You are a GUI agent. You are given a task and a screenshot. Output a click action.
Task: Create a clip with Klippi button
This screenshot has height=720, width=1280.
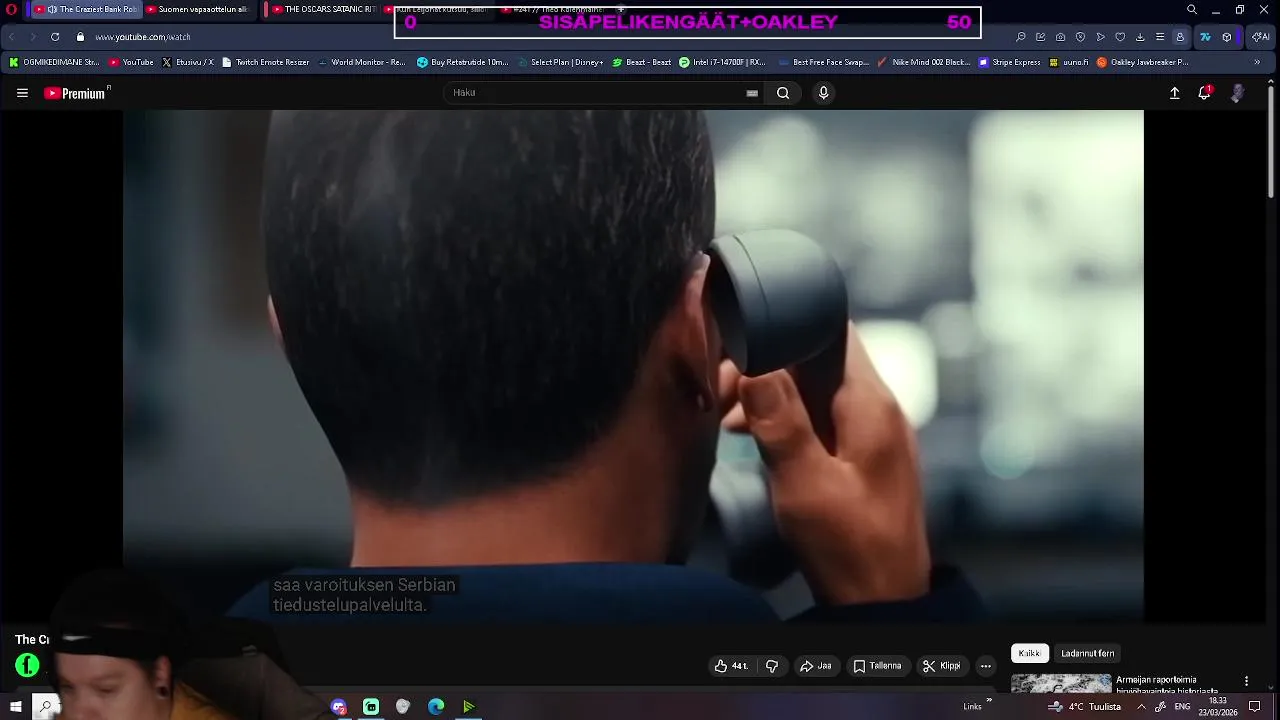[x=942, y=666]
